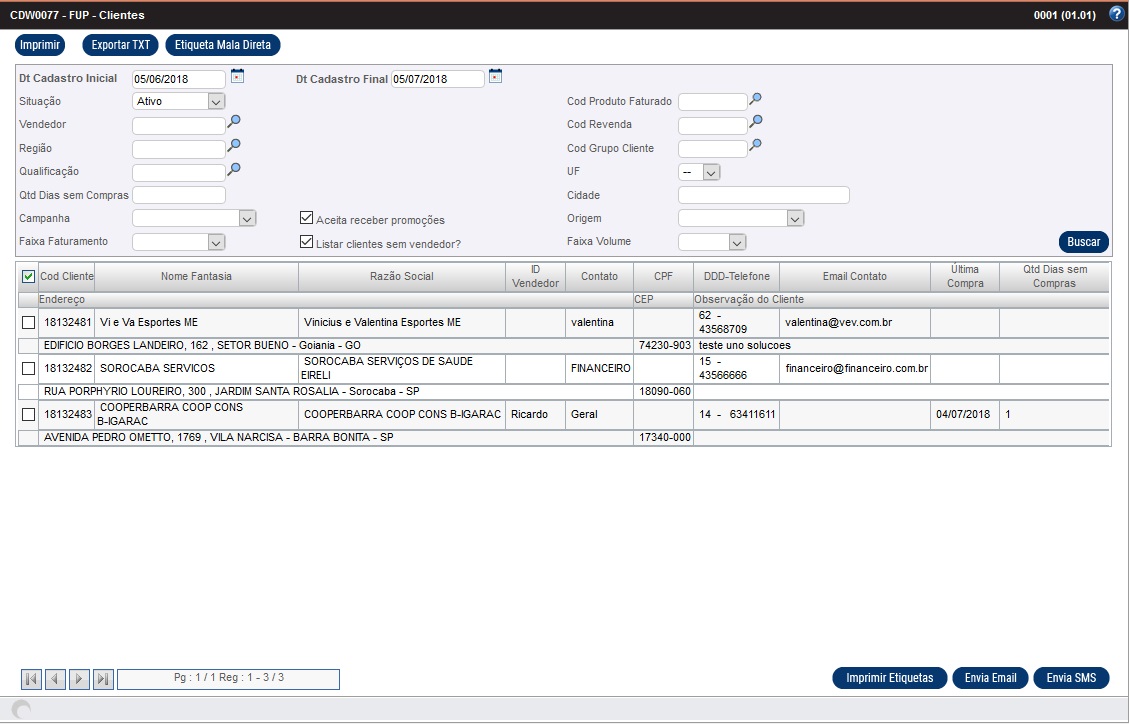Open Cod Produto Faturado lookup icon
This screenshot has height=724, width=1129.
pyautogui.click(x=756, y=99)
